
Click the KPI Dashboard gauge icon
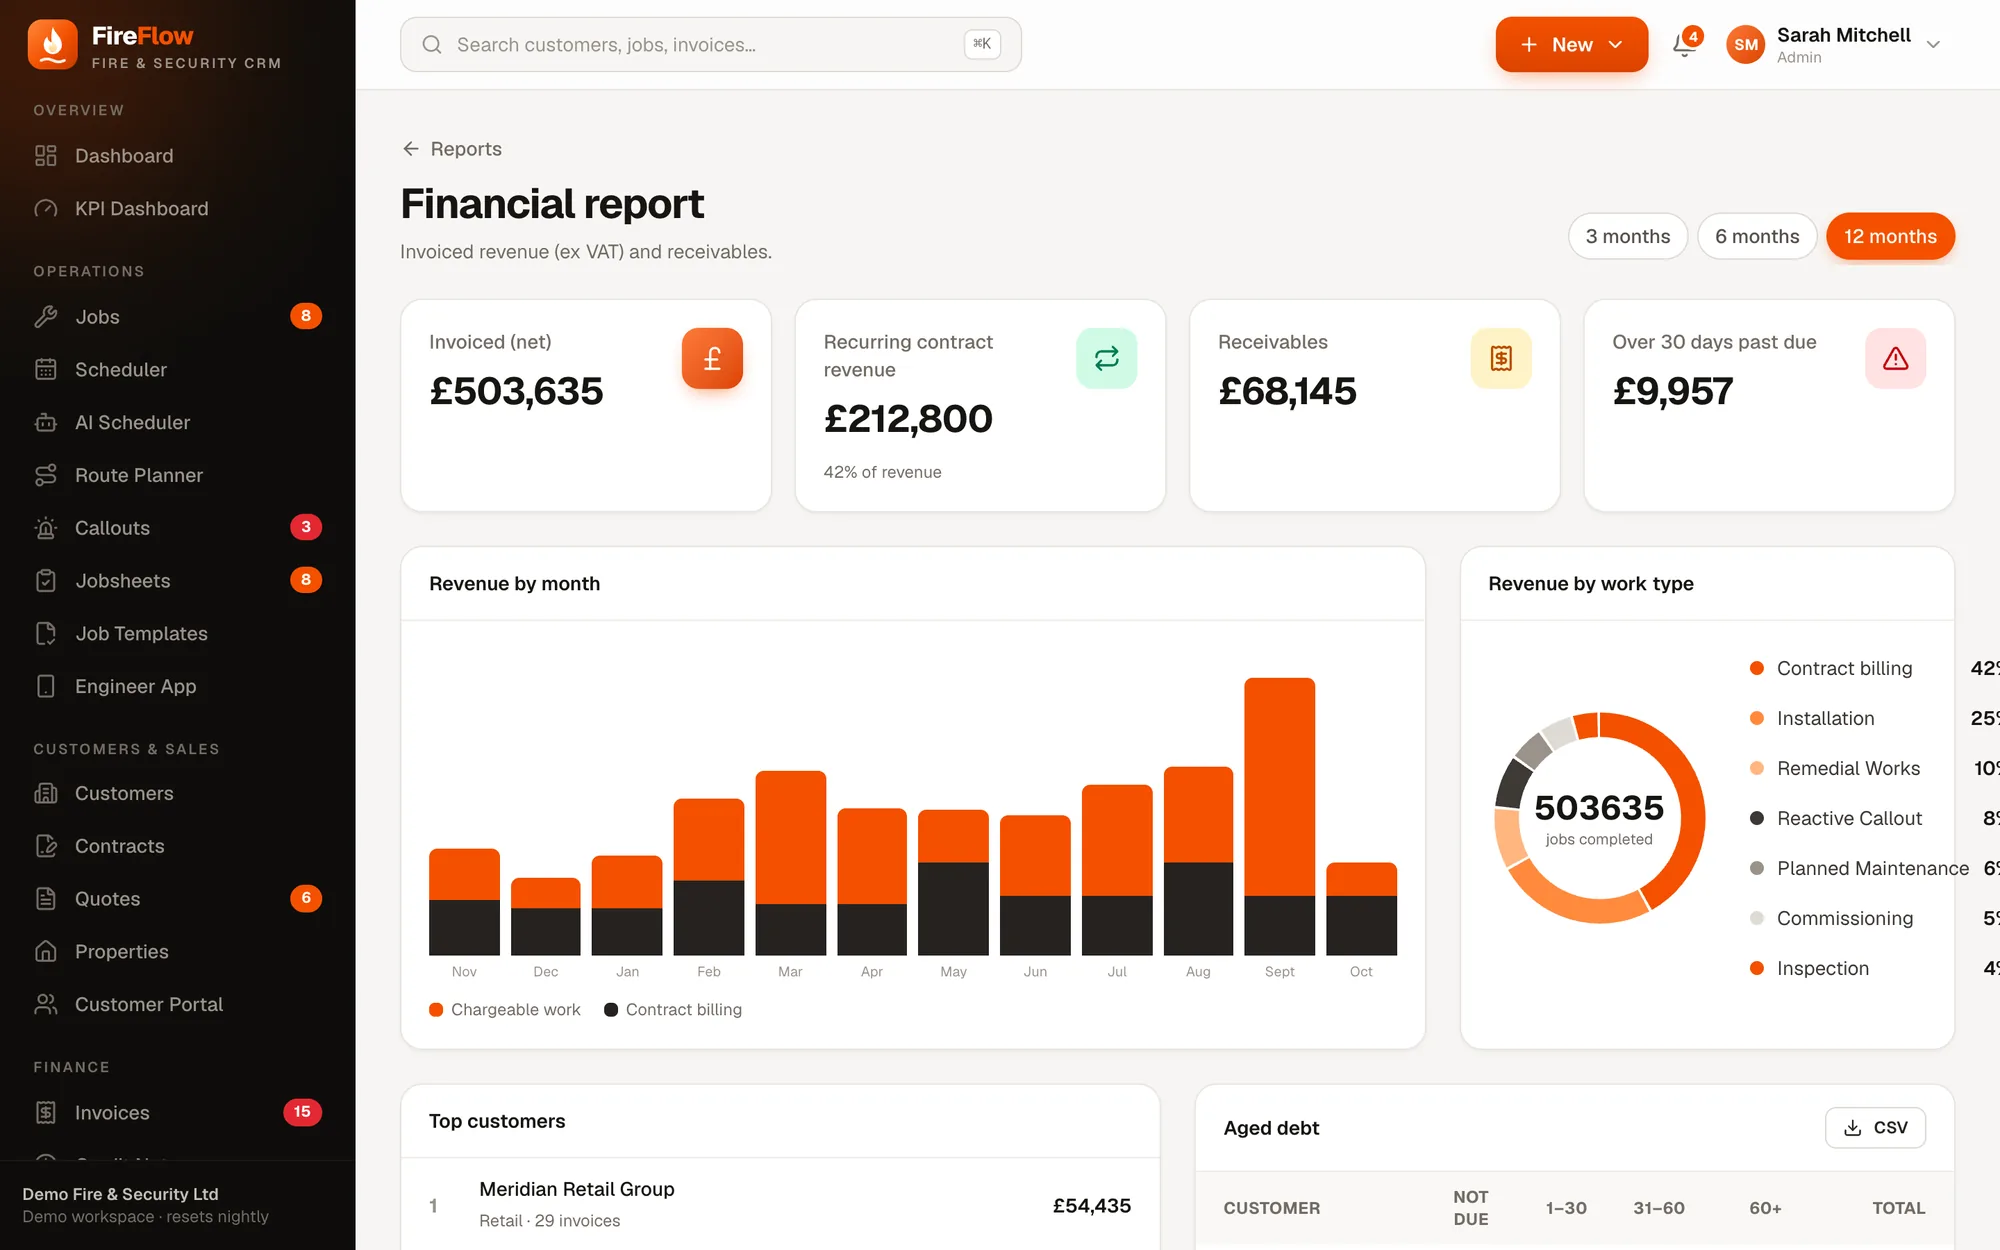[x=46, y=209]
